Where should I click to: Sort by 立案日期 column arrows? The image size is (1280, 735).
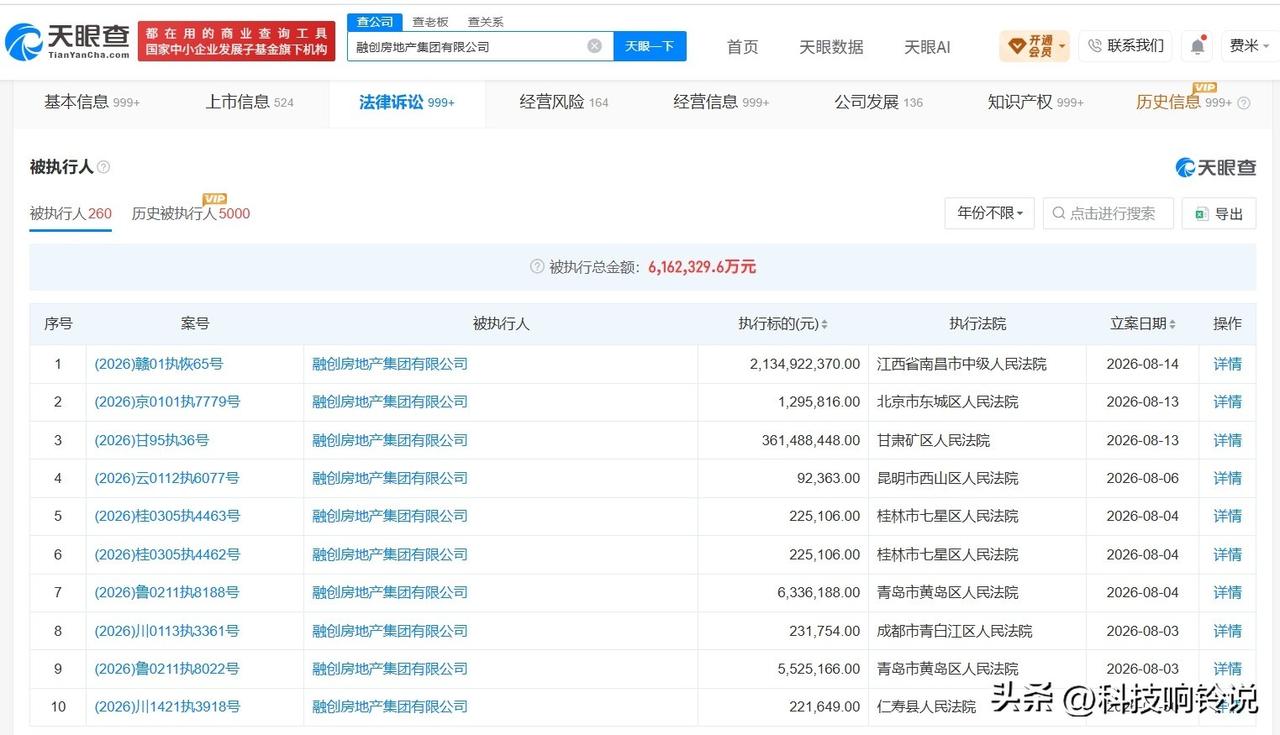(x=1172, y=324)
